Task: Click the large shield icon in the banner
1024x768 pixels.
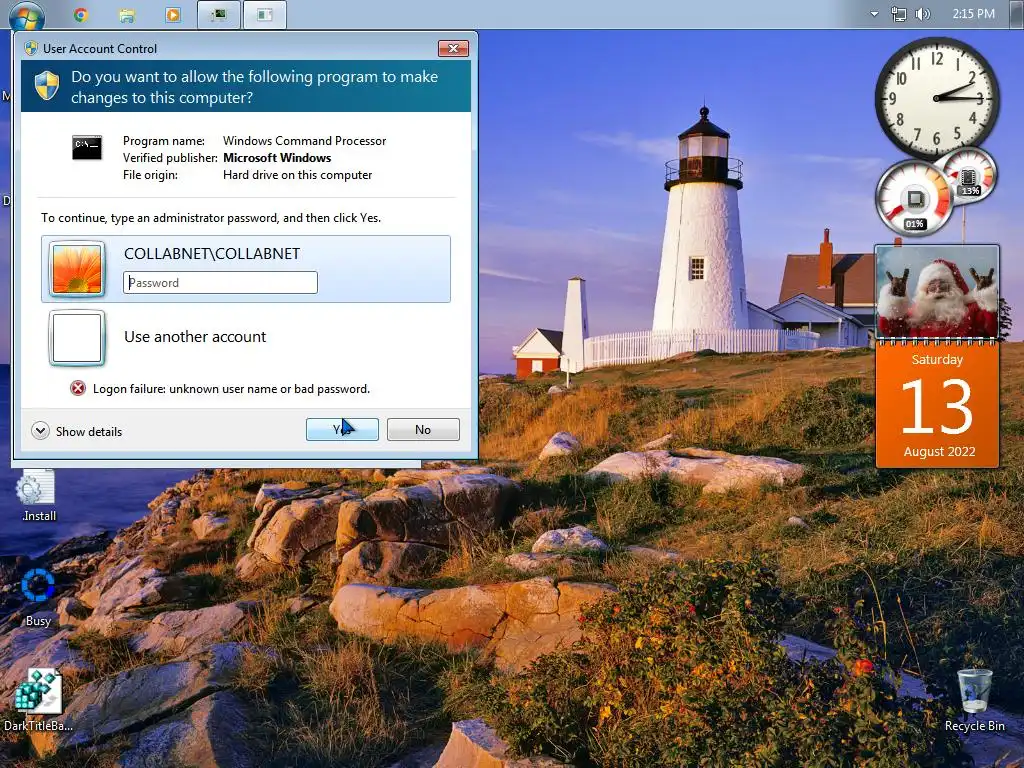Action: [x=47, y=86]
